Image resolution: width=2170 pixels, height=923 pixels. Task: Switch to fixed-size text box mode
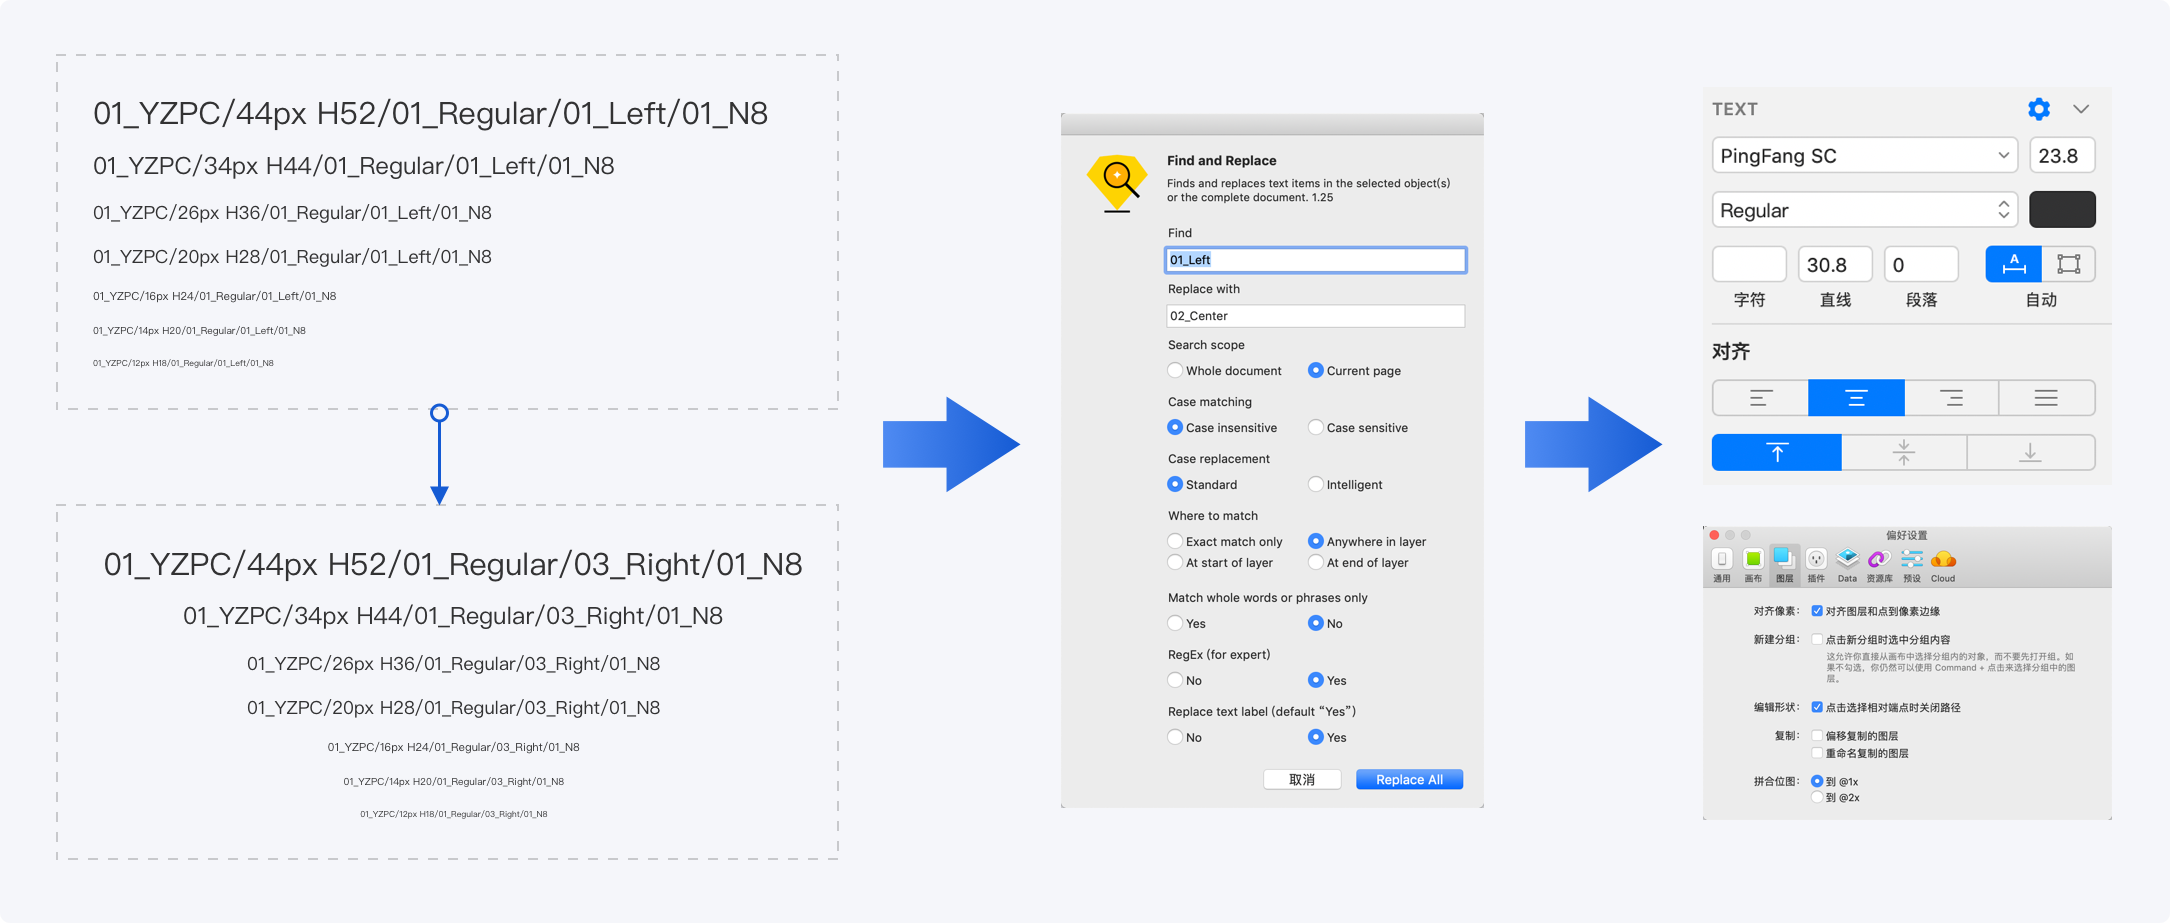click(x=2068, y=264)
